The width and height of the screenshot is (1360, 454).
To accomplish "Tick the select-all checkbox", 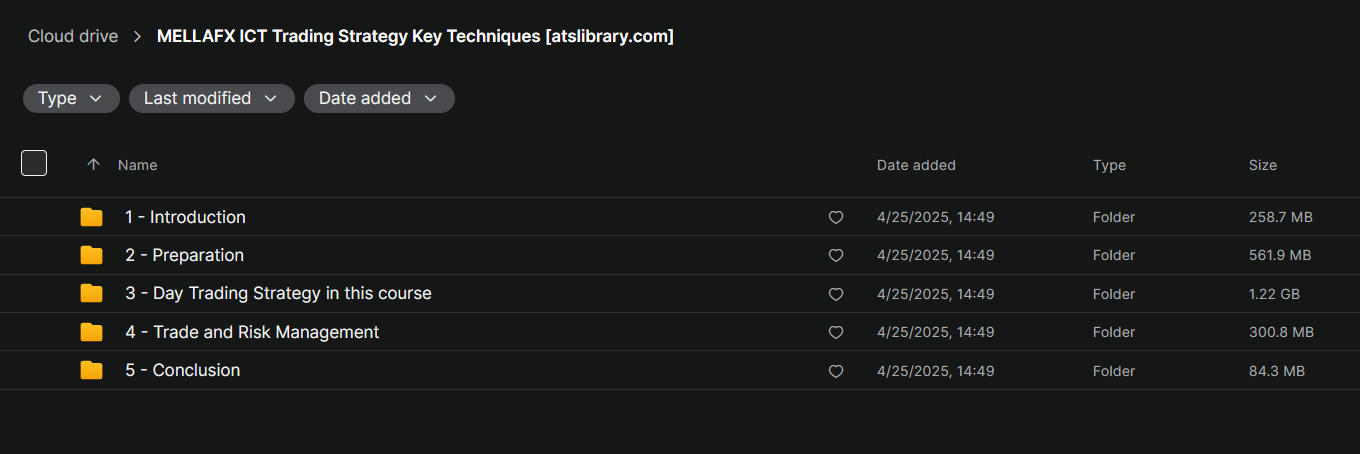I will click(x=34, y=163).
